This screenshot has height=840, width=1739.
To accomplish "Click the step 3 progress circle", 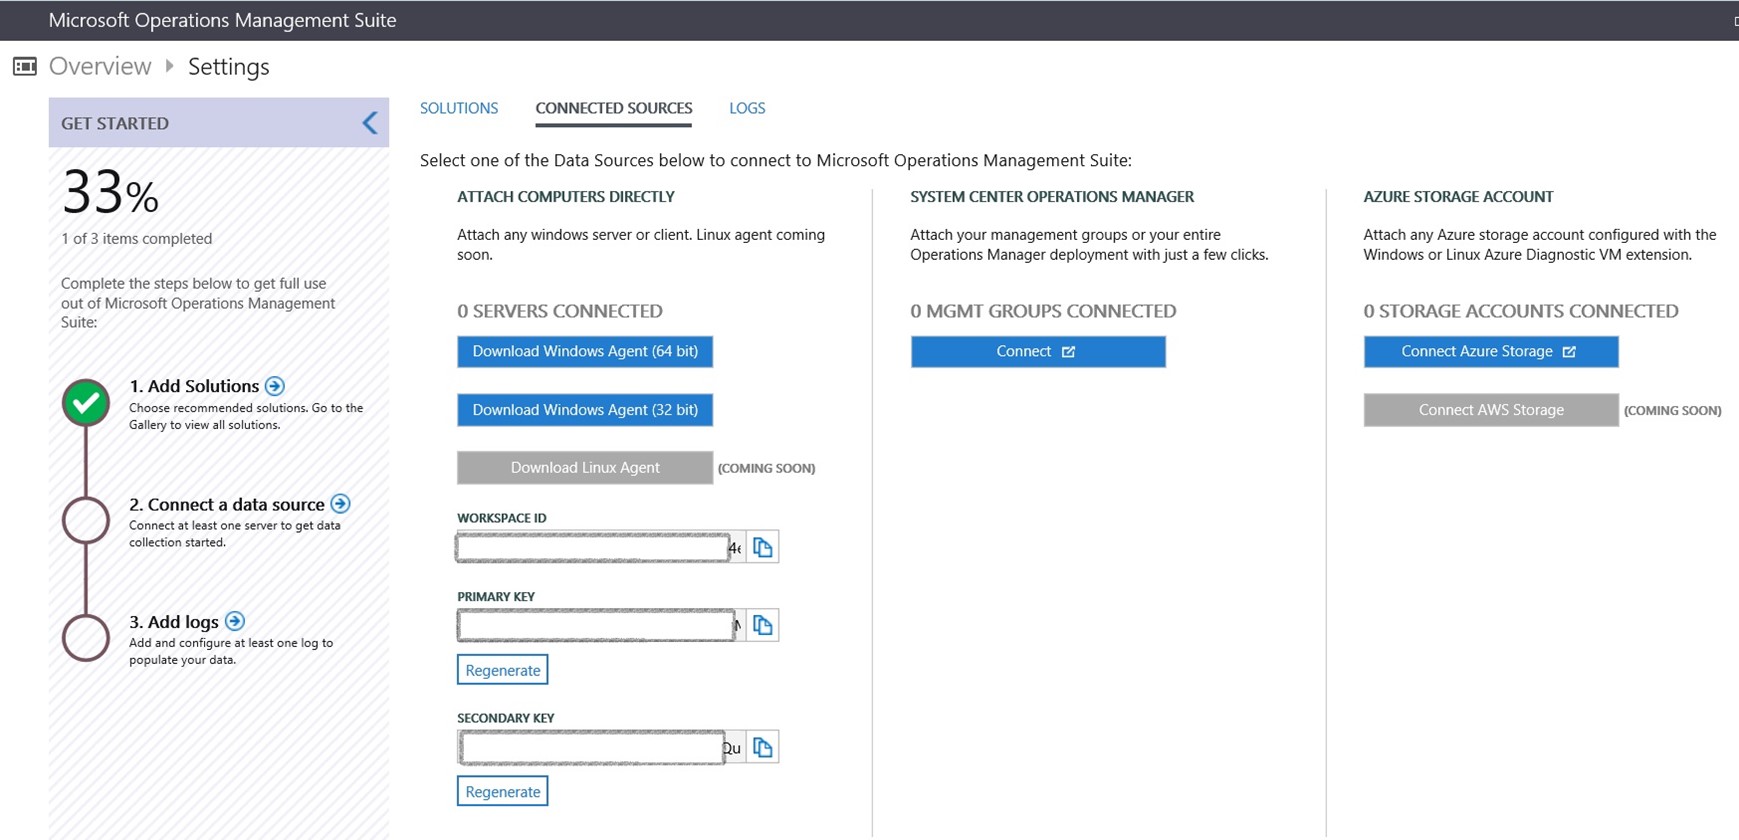I will click(86, 638).
